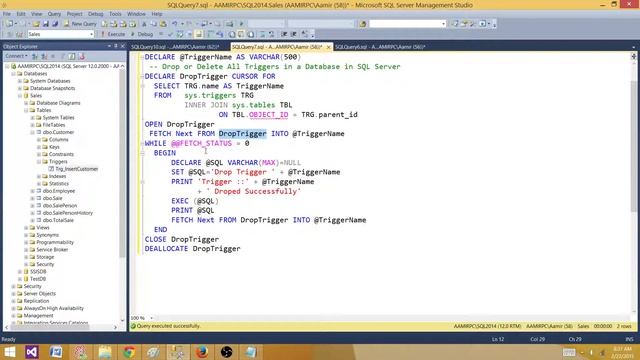Switch to the SQLQuery10.sql tab

point(176,47)
